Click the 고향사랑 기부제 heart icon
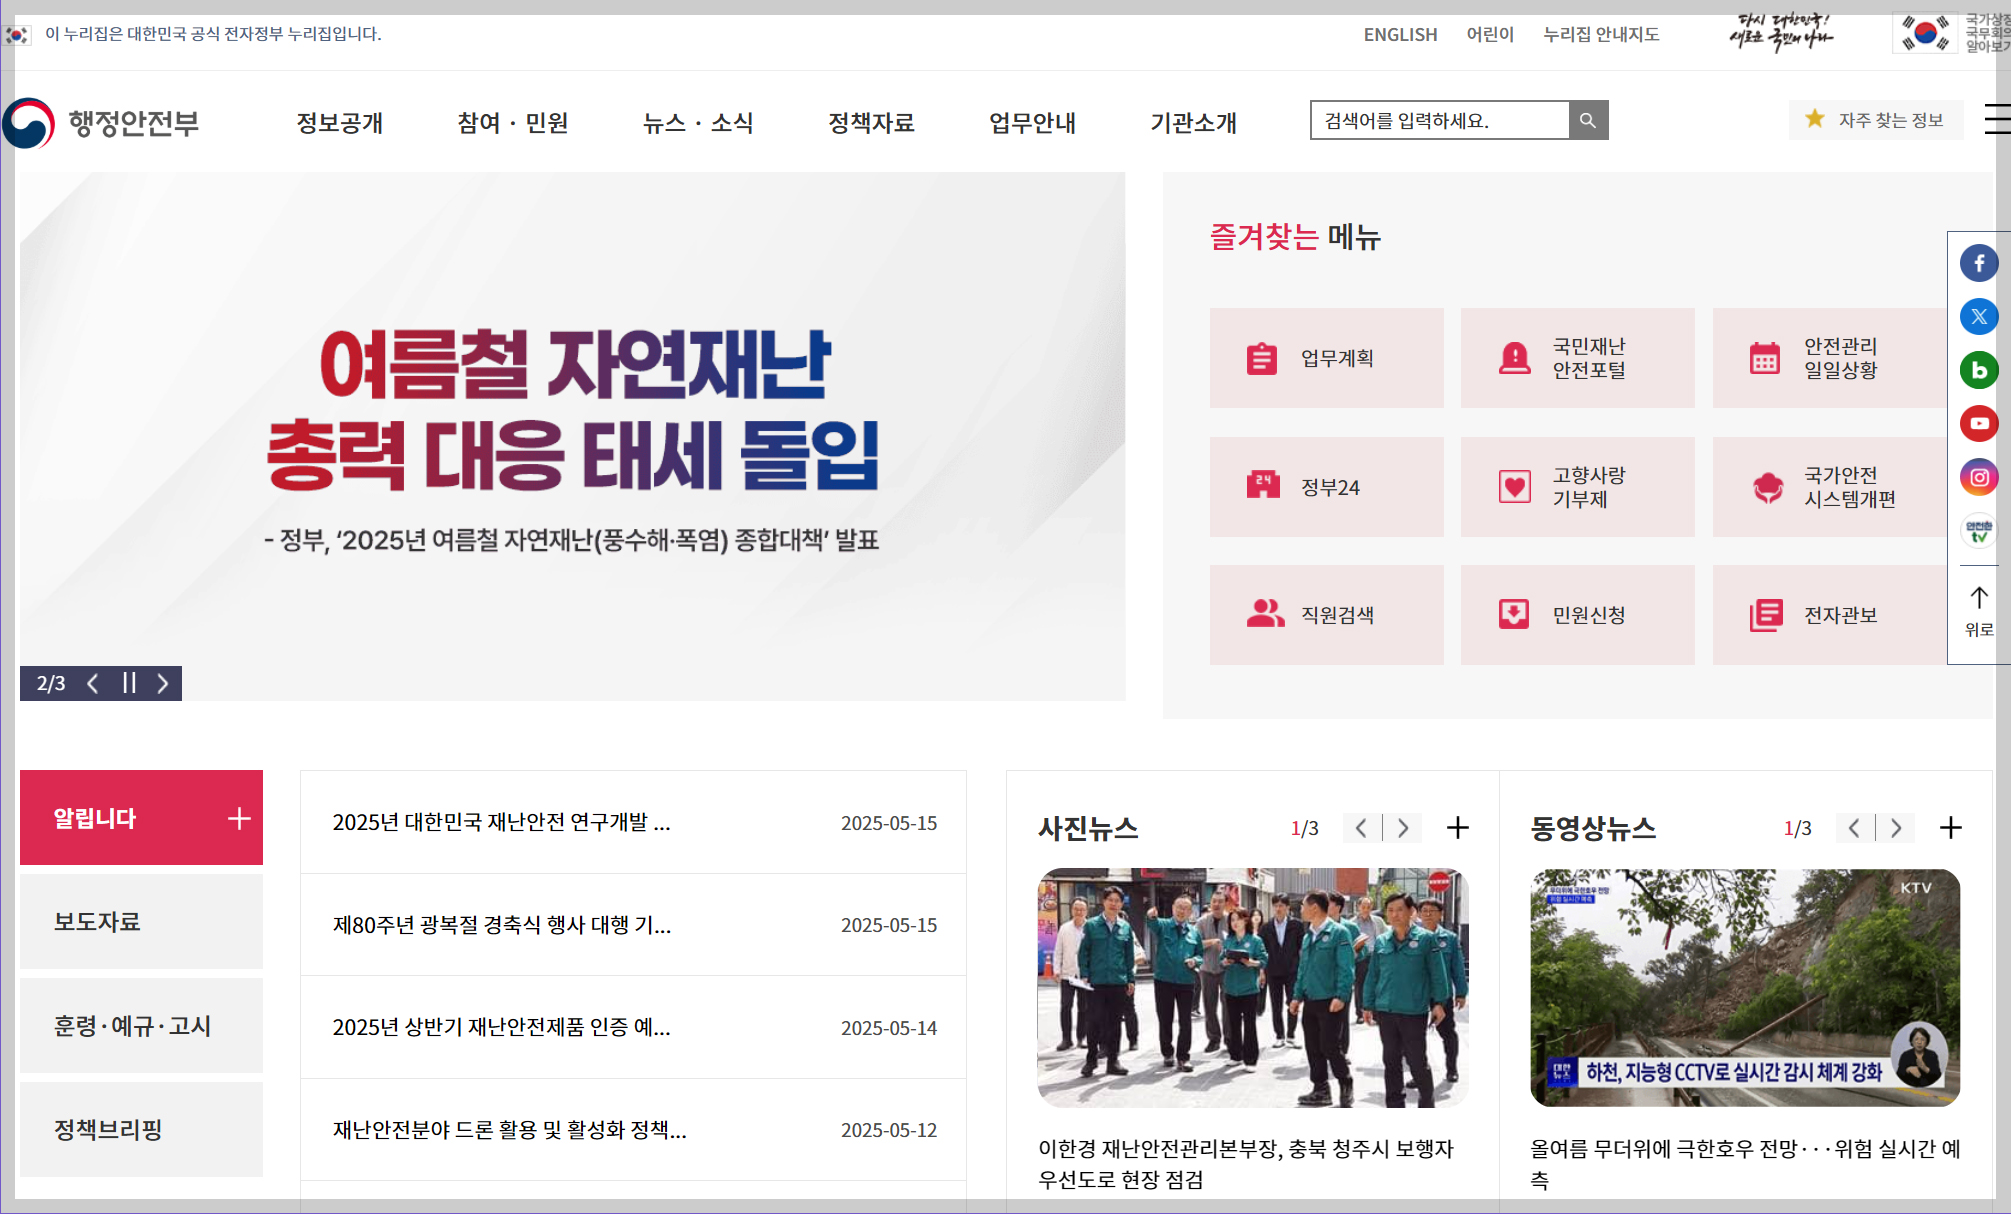The image size is (2011, 1214). point(1513,487)
